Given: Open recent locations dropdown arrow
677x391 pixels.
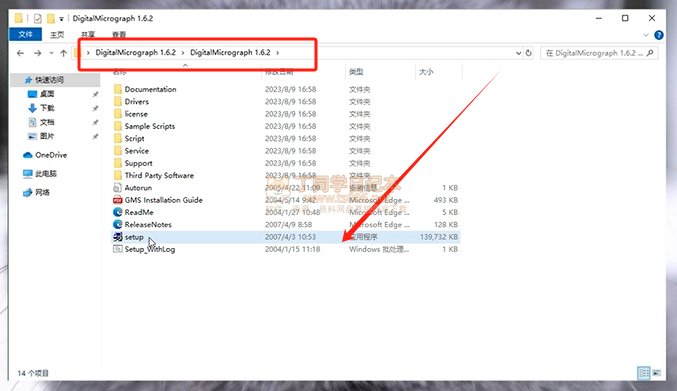Looking at the screenshot, I should [x=51, y=53].
